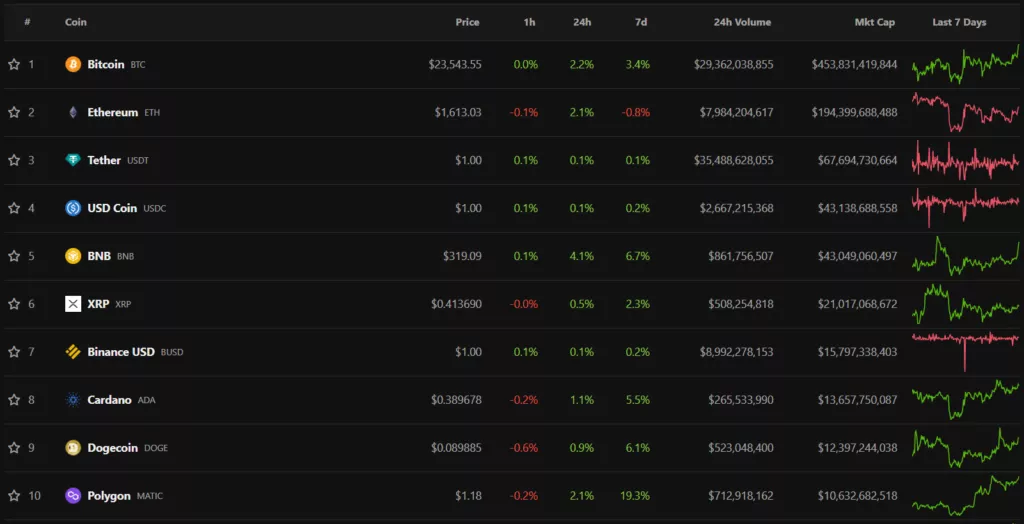
Task: Sort by the 24h change header
Action: coord(583,22)
